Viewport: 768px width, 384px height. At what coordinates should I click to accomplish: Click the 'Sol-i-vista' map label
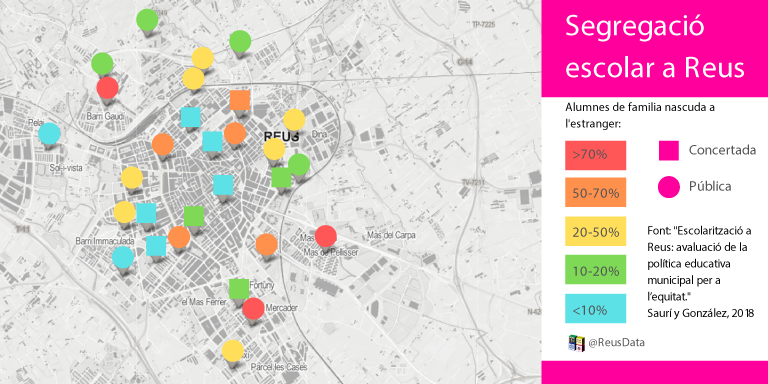click(67, 168)
